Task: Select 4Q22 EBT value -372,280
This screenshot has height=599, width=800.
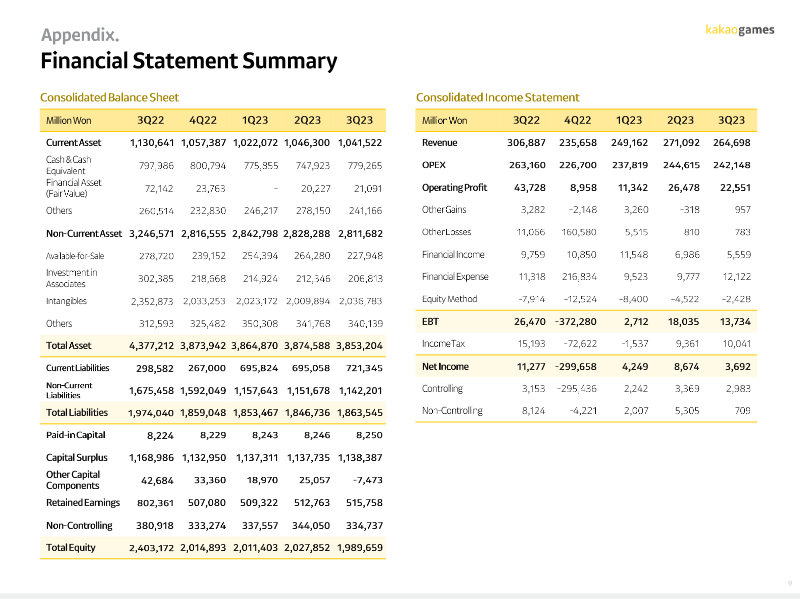Action: click(576, 322)
